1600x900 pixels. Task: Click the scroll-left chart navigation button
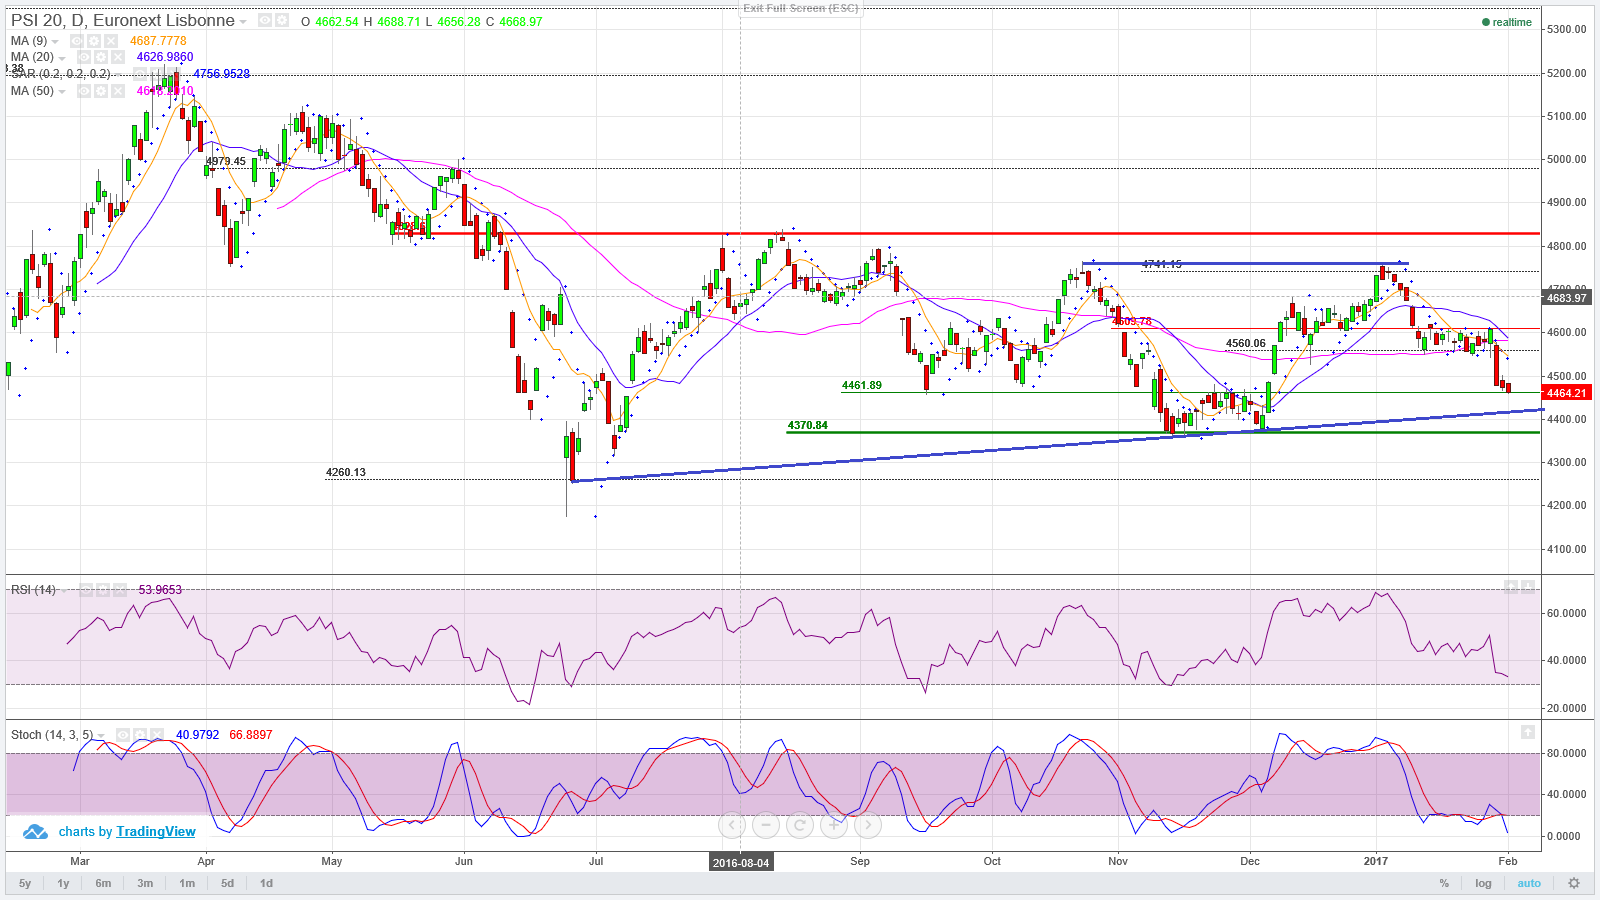732,825
